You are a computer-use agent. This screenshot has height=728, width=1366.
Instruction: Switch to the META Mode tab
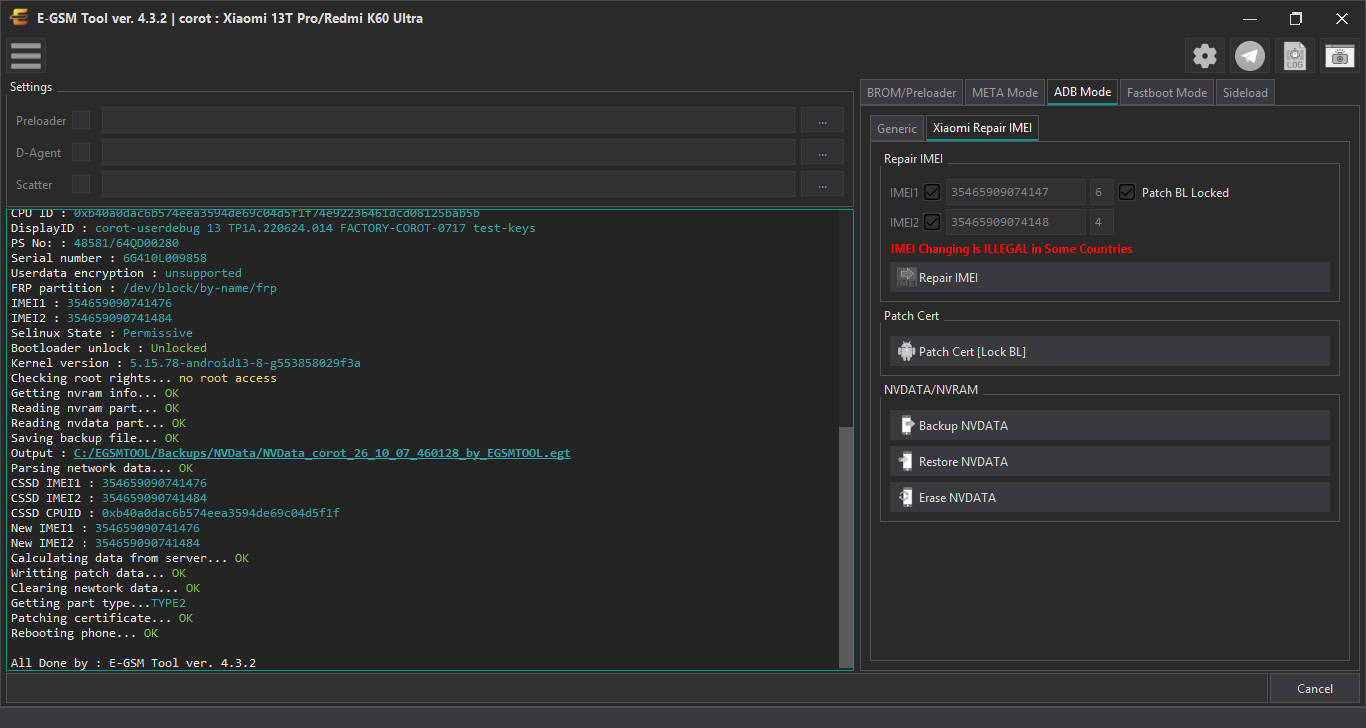(1005, 92)
